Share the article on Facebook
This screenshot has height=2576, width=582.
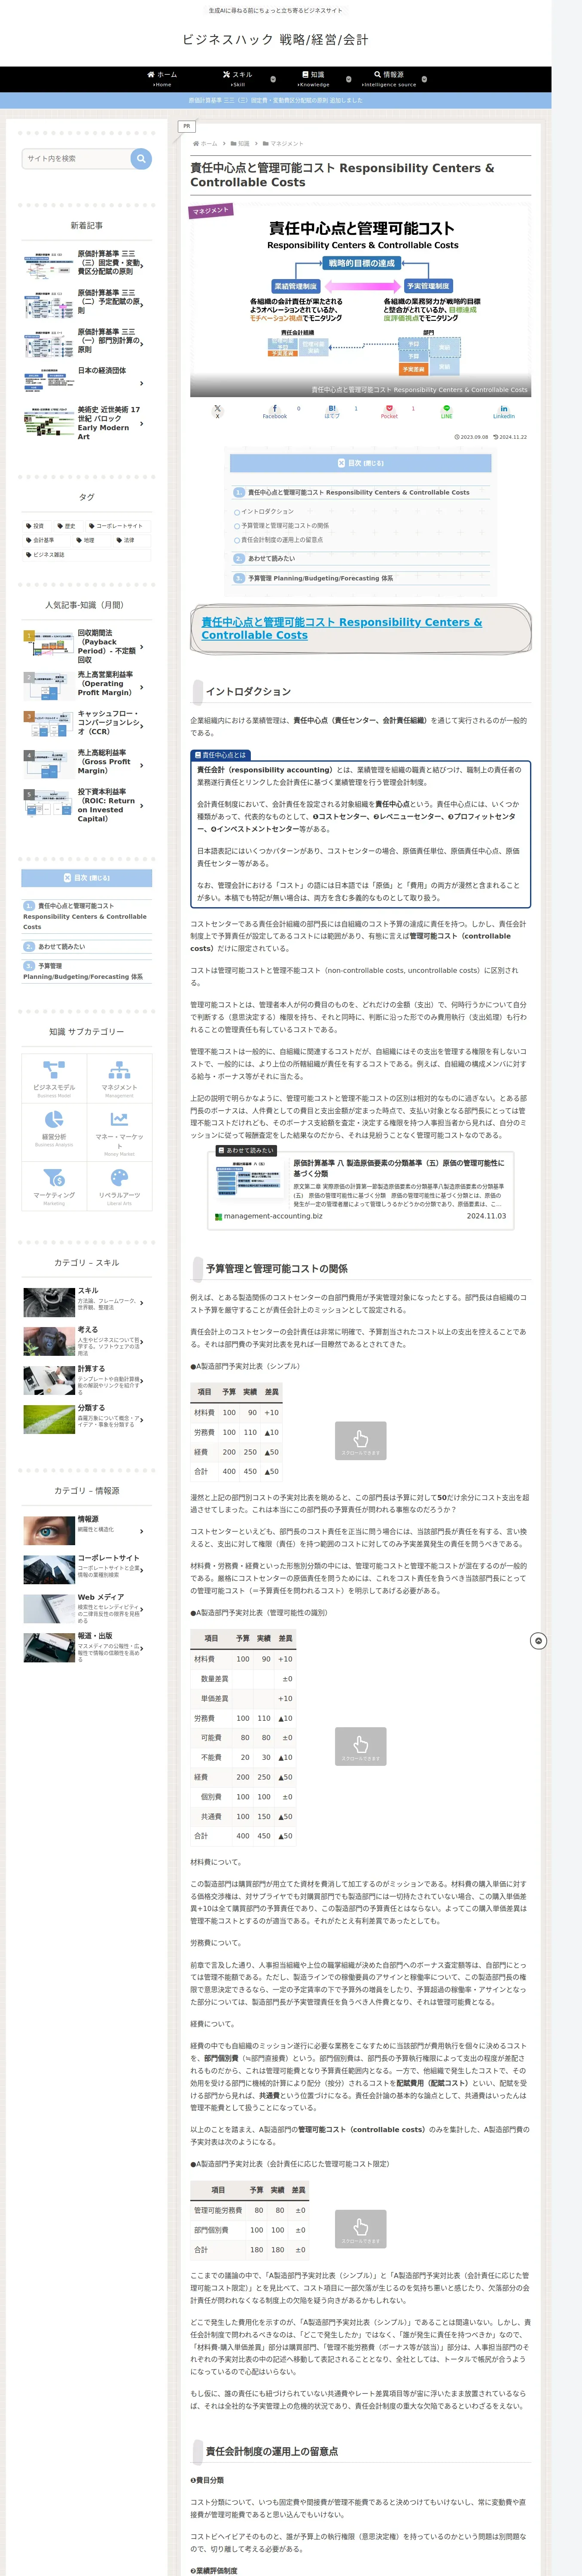pyautogui.click(x=275, y=411)
